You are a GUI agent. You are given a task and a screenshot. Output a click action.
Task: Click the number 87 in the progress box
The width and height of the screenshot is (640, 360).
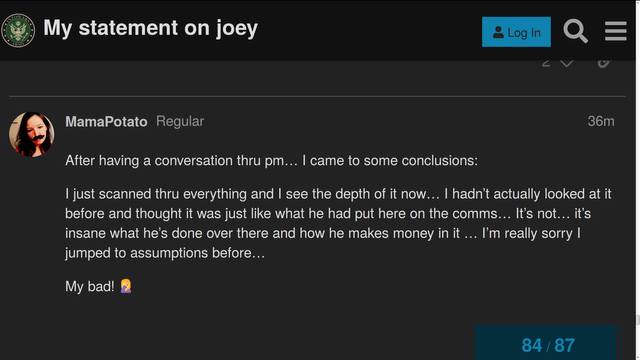[x=564, y=345]
